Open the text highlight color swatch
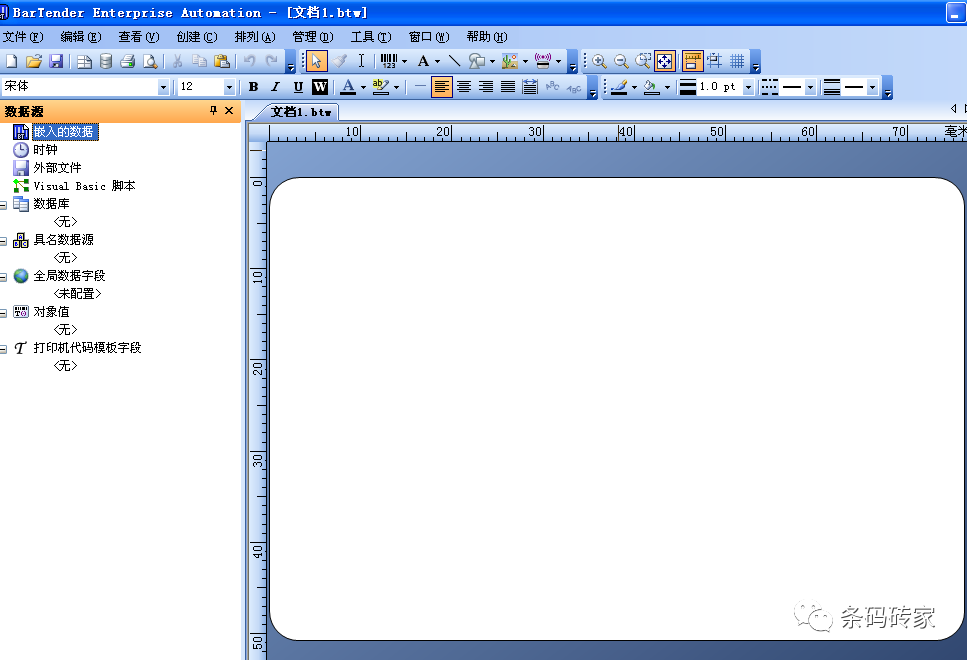This screenshot has height=660, width=967. pyautogui.click(x=381, y=87)
